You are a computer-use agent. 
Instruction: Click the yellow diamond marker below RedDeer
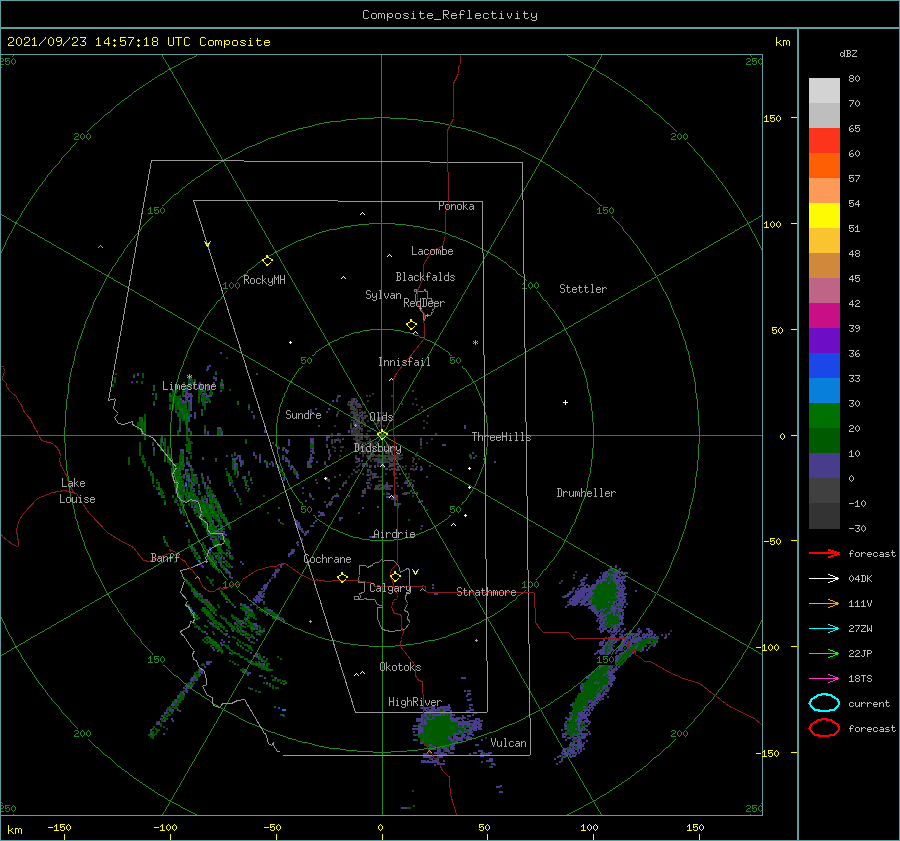[x=411, y=325]
